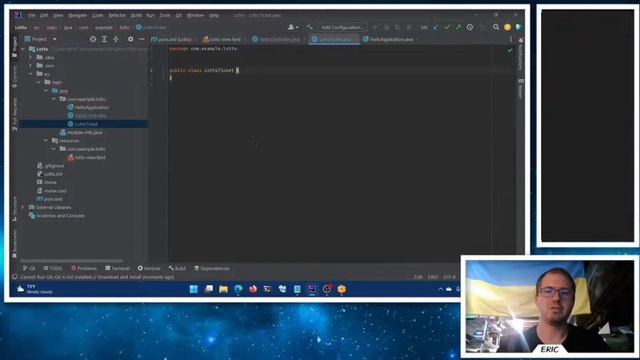Open the Git history clock icon

(x=470, y=27)
